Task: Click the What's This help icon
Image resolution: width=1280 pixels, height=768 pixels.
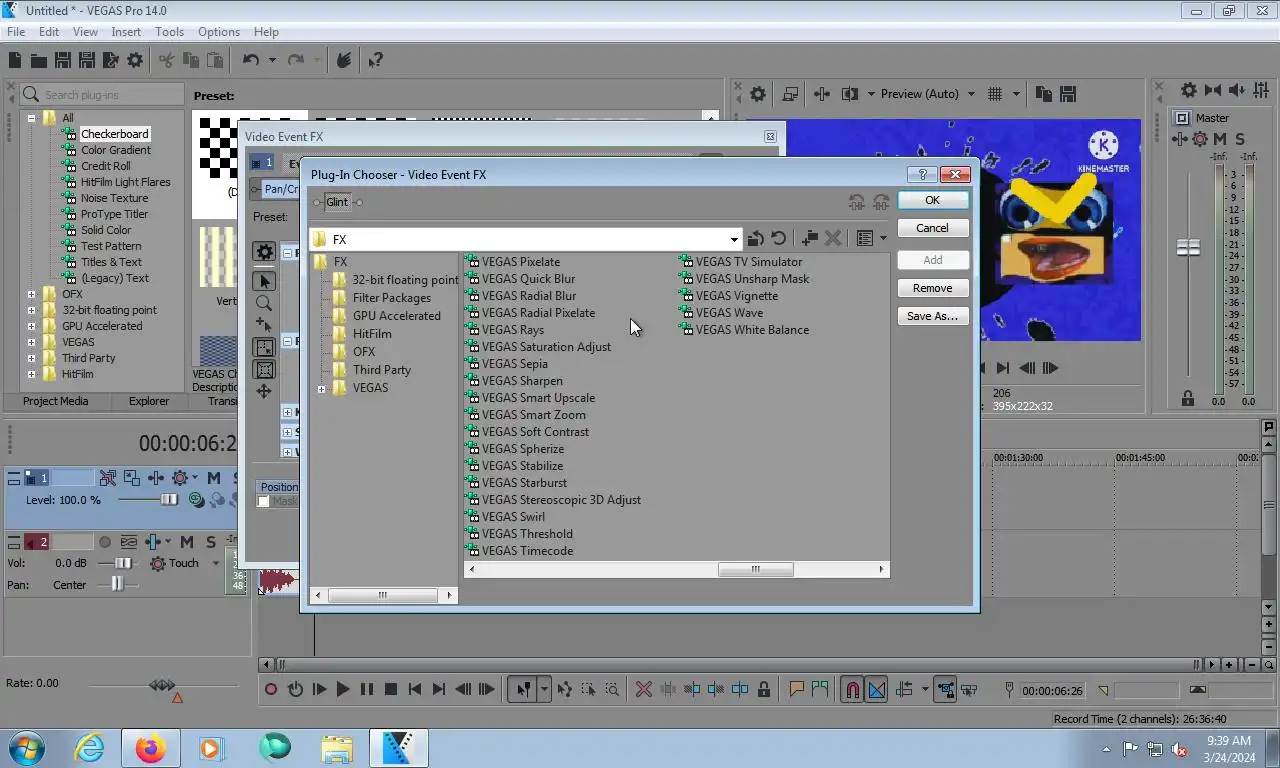Action: tap(375, 61)
